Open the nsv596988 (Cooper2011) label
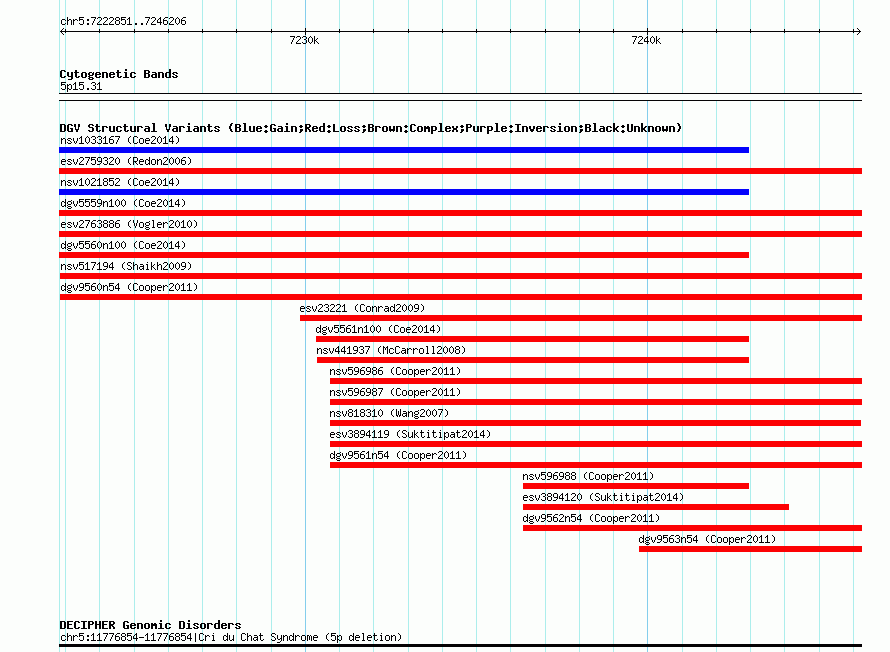 588,476
